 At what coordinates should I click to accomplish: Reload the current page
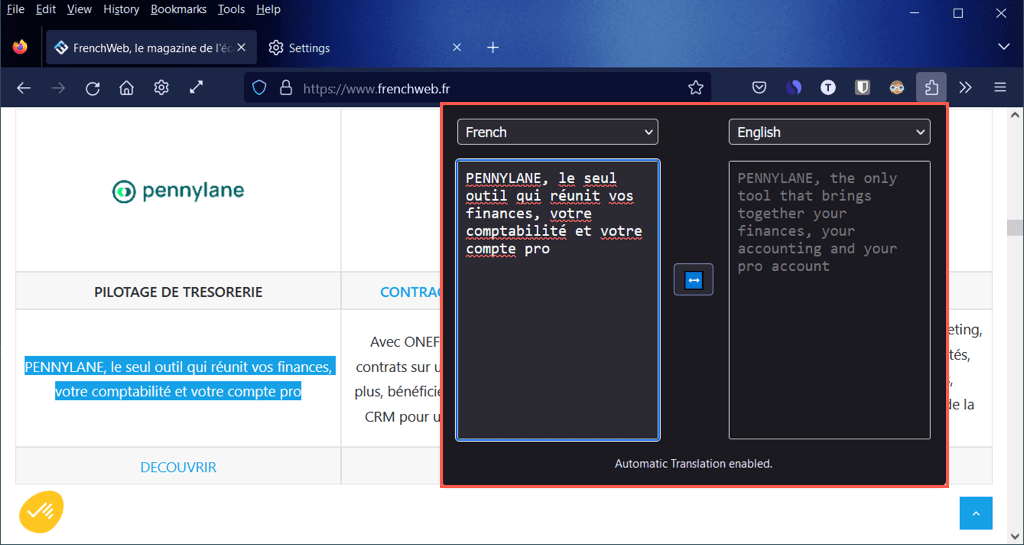[x=92, y=88]
